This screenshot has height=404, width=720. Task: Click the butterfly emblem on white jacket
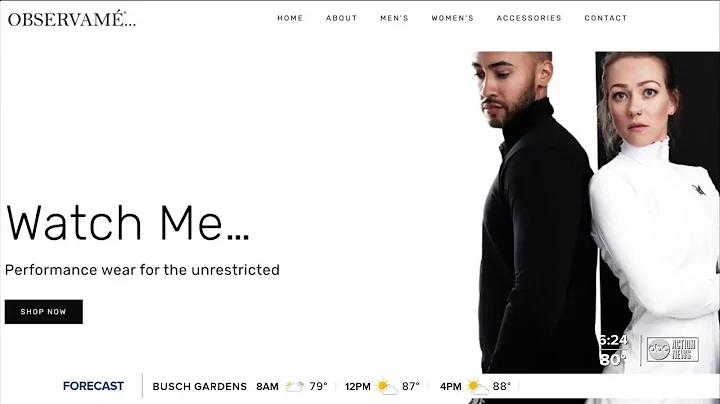pos(699,190)
